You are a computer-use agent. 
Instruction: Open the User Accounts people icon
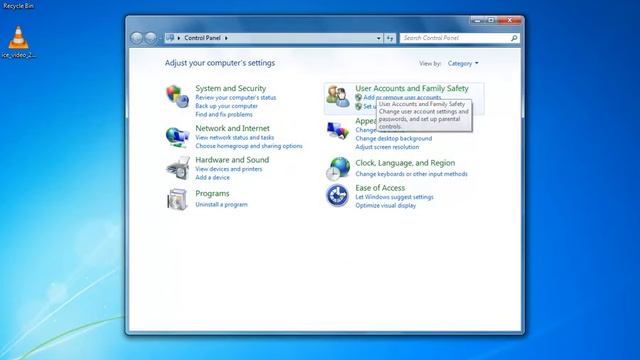click(338, 97)
